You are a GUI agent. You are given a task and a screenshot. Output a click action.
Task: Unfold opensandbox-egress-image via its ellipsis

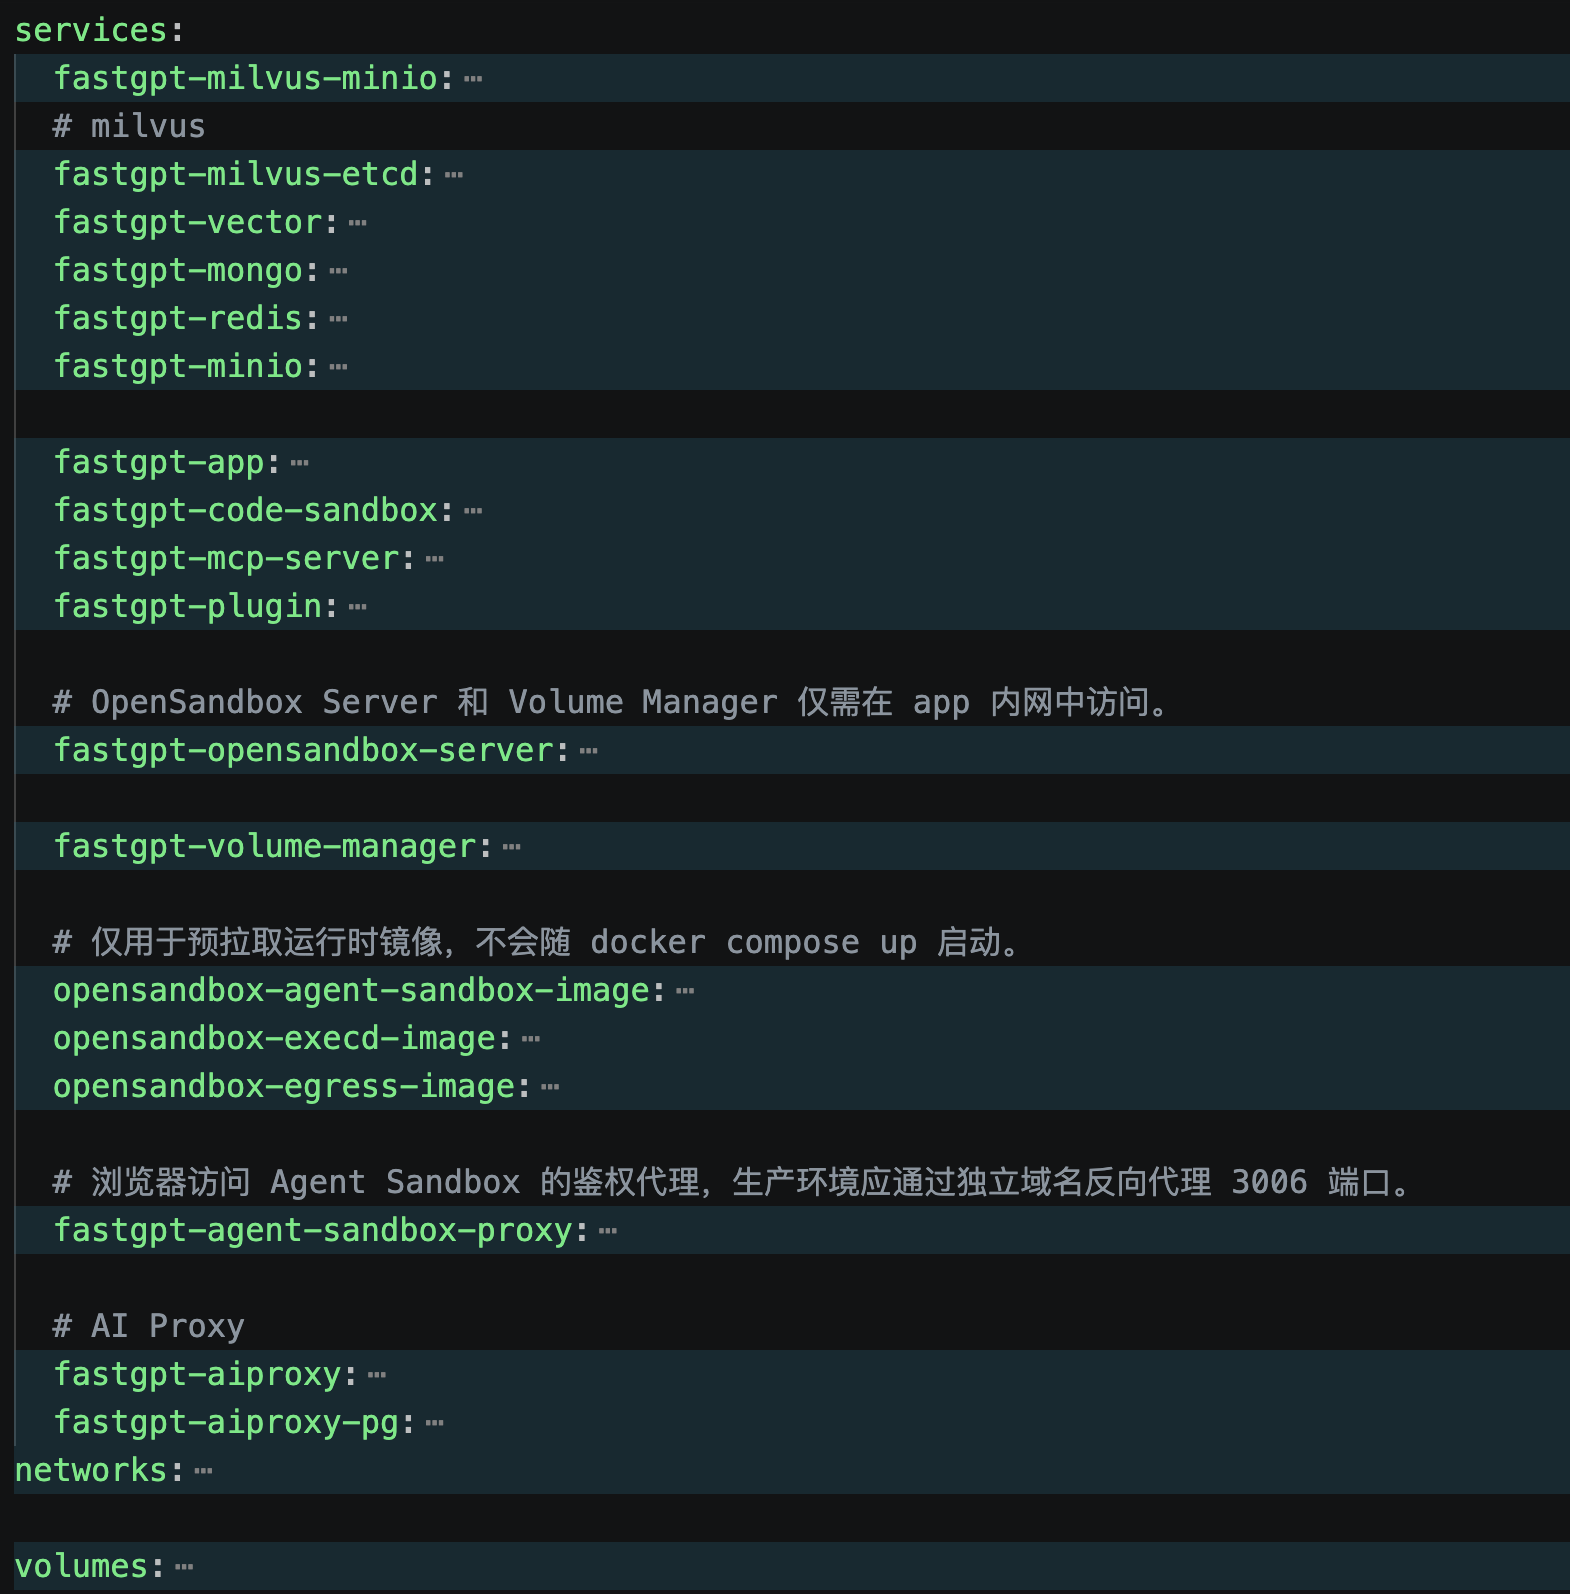coord(550,1087)
